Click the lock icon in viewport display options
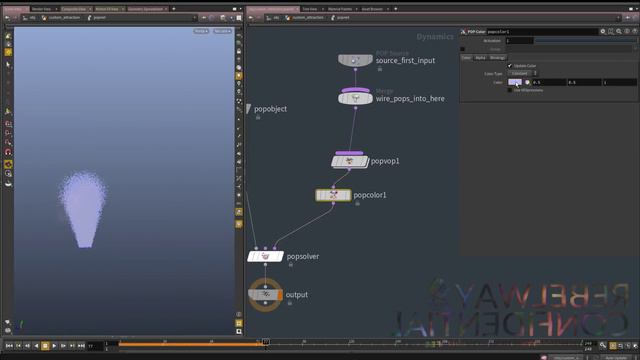 coord(239,51)
